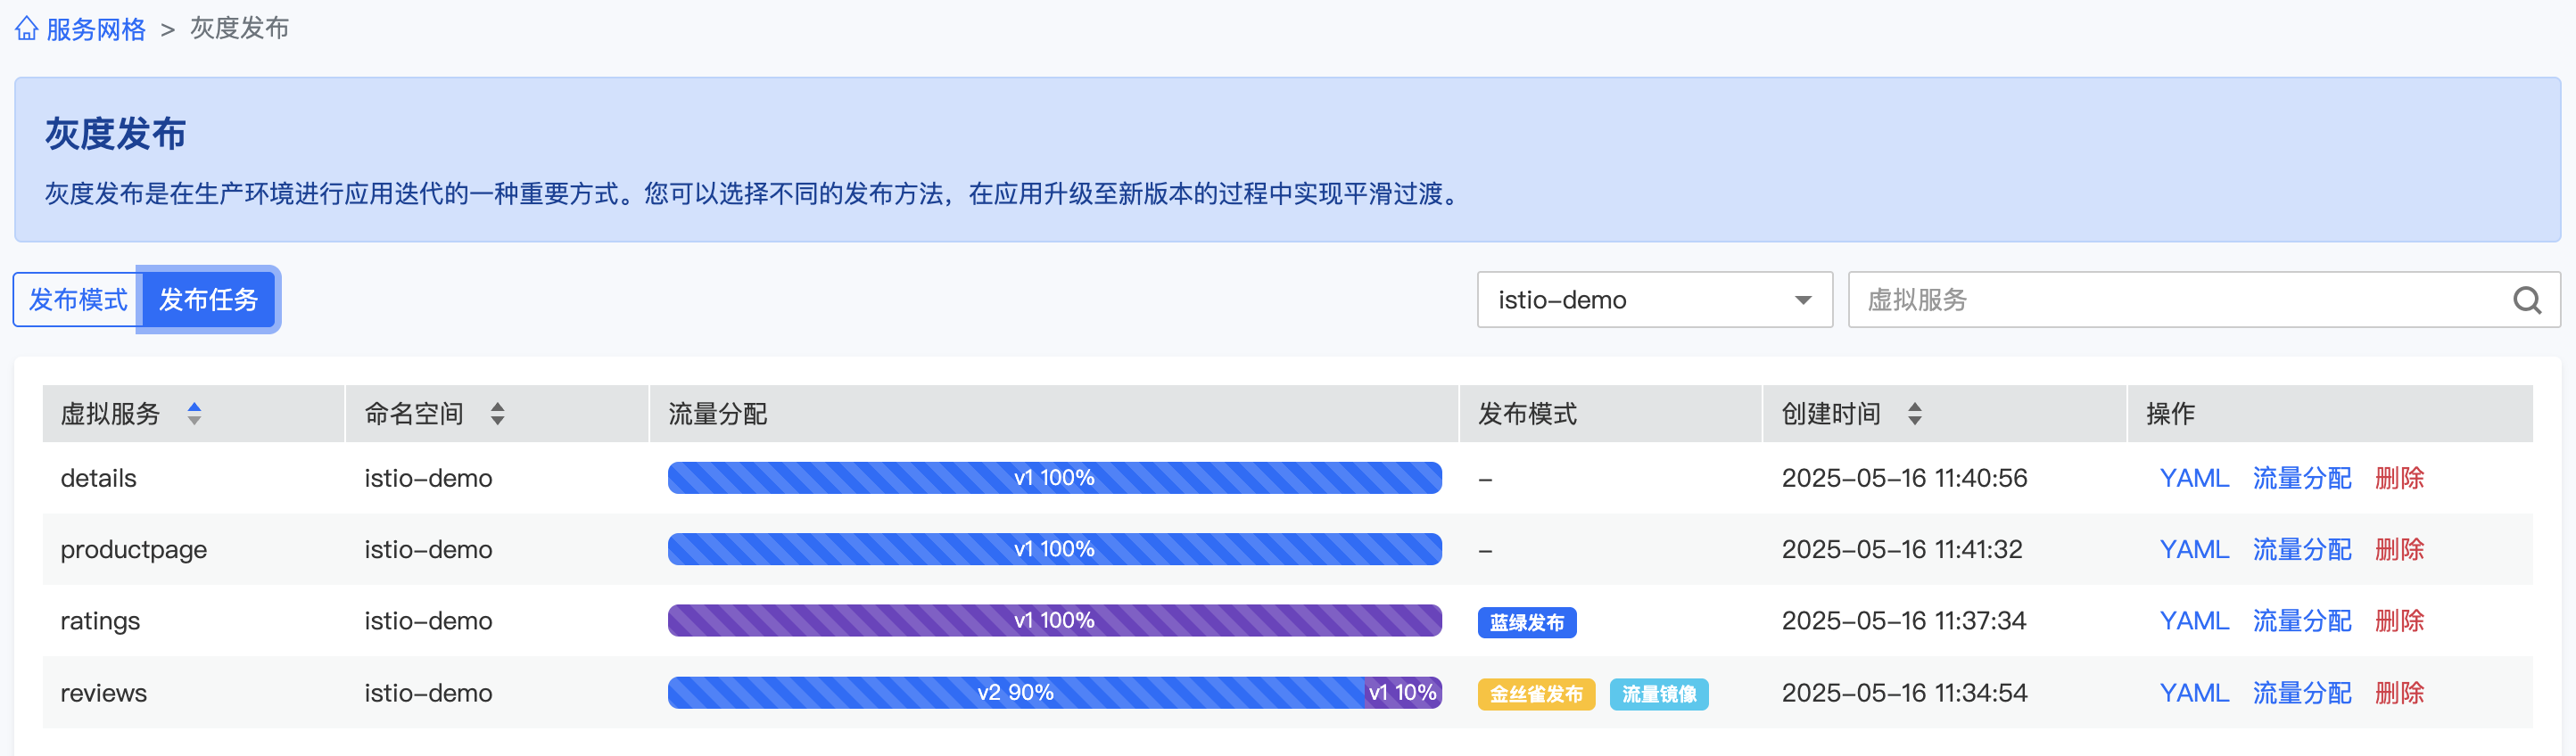Viewport: 2576px width, 756px height.
Task: Open 流量分配 for details service
Action: [2301, 478]
